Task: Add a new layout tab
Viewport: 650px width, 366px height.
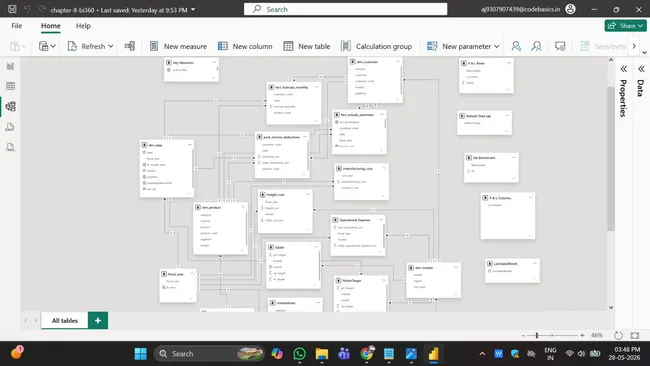Action: point(98,320)
